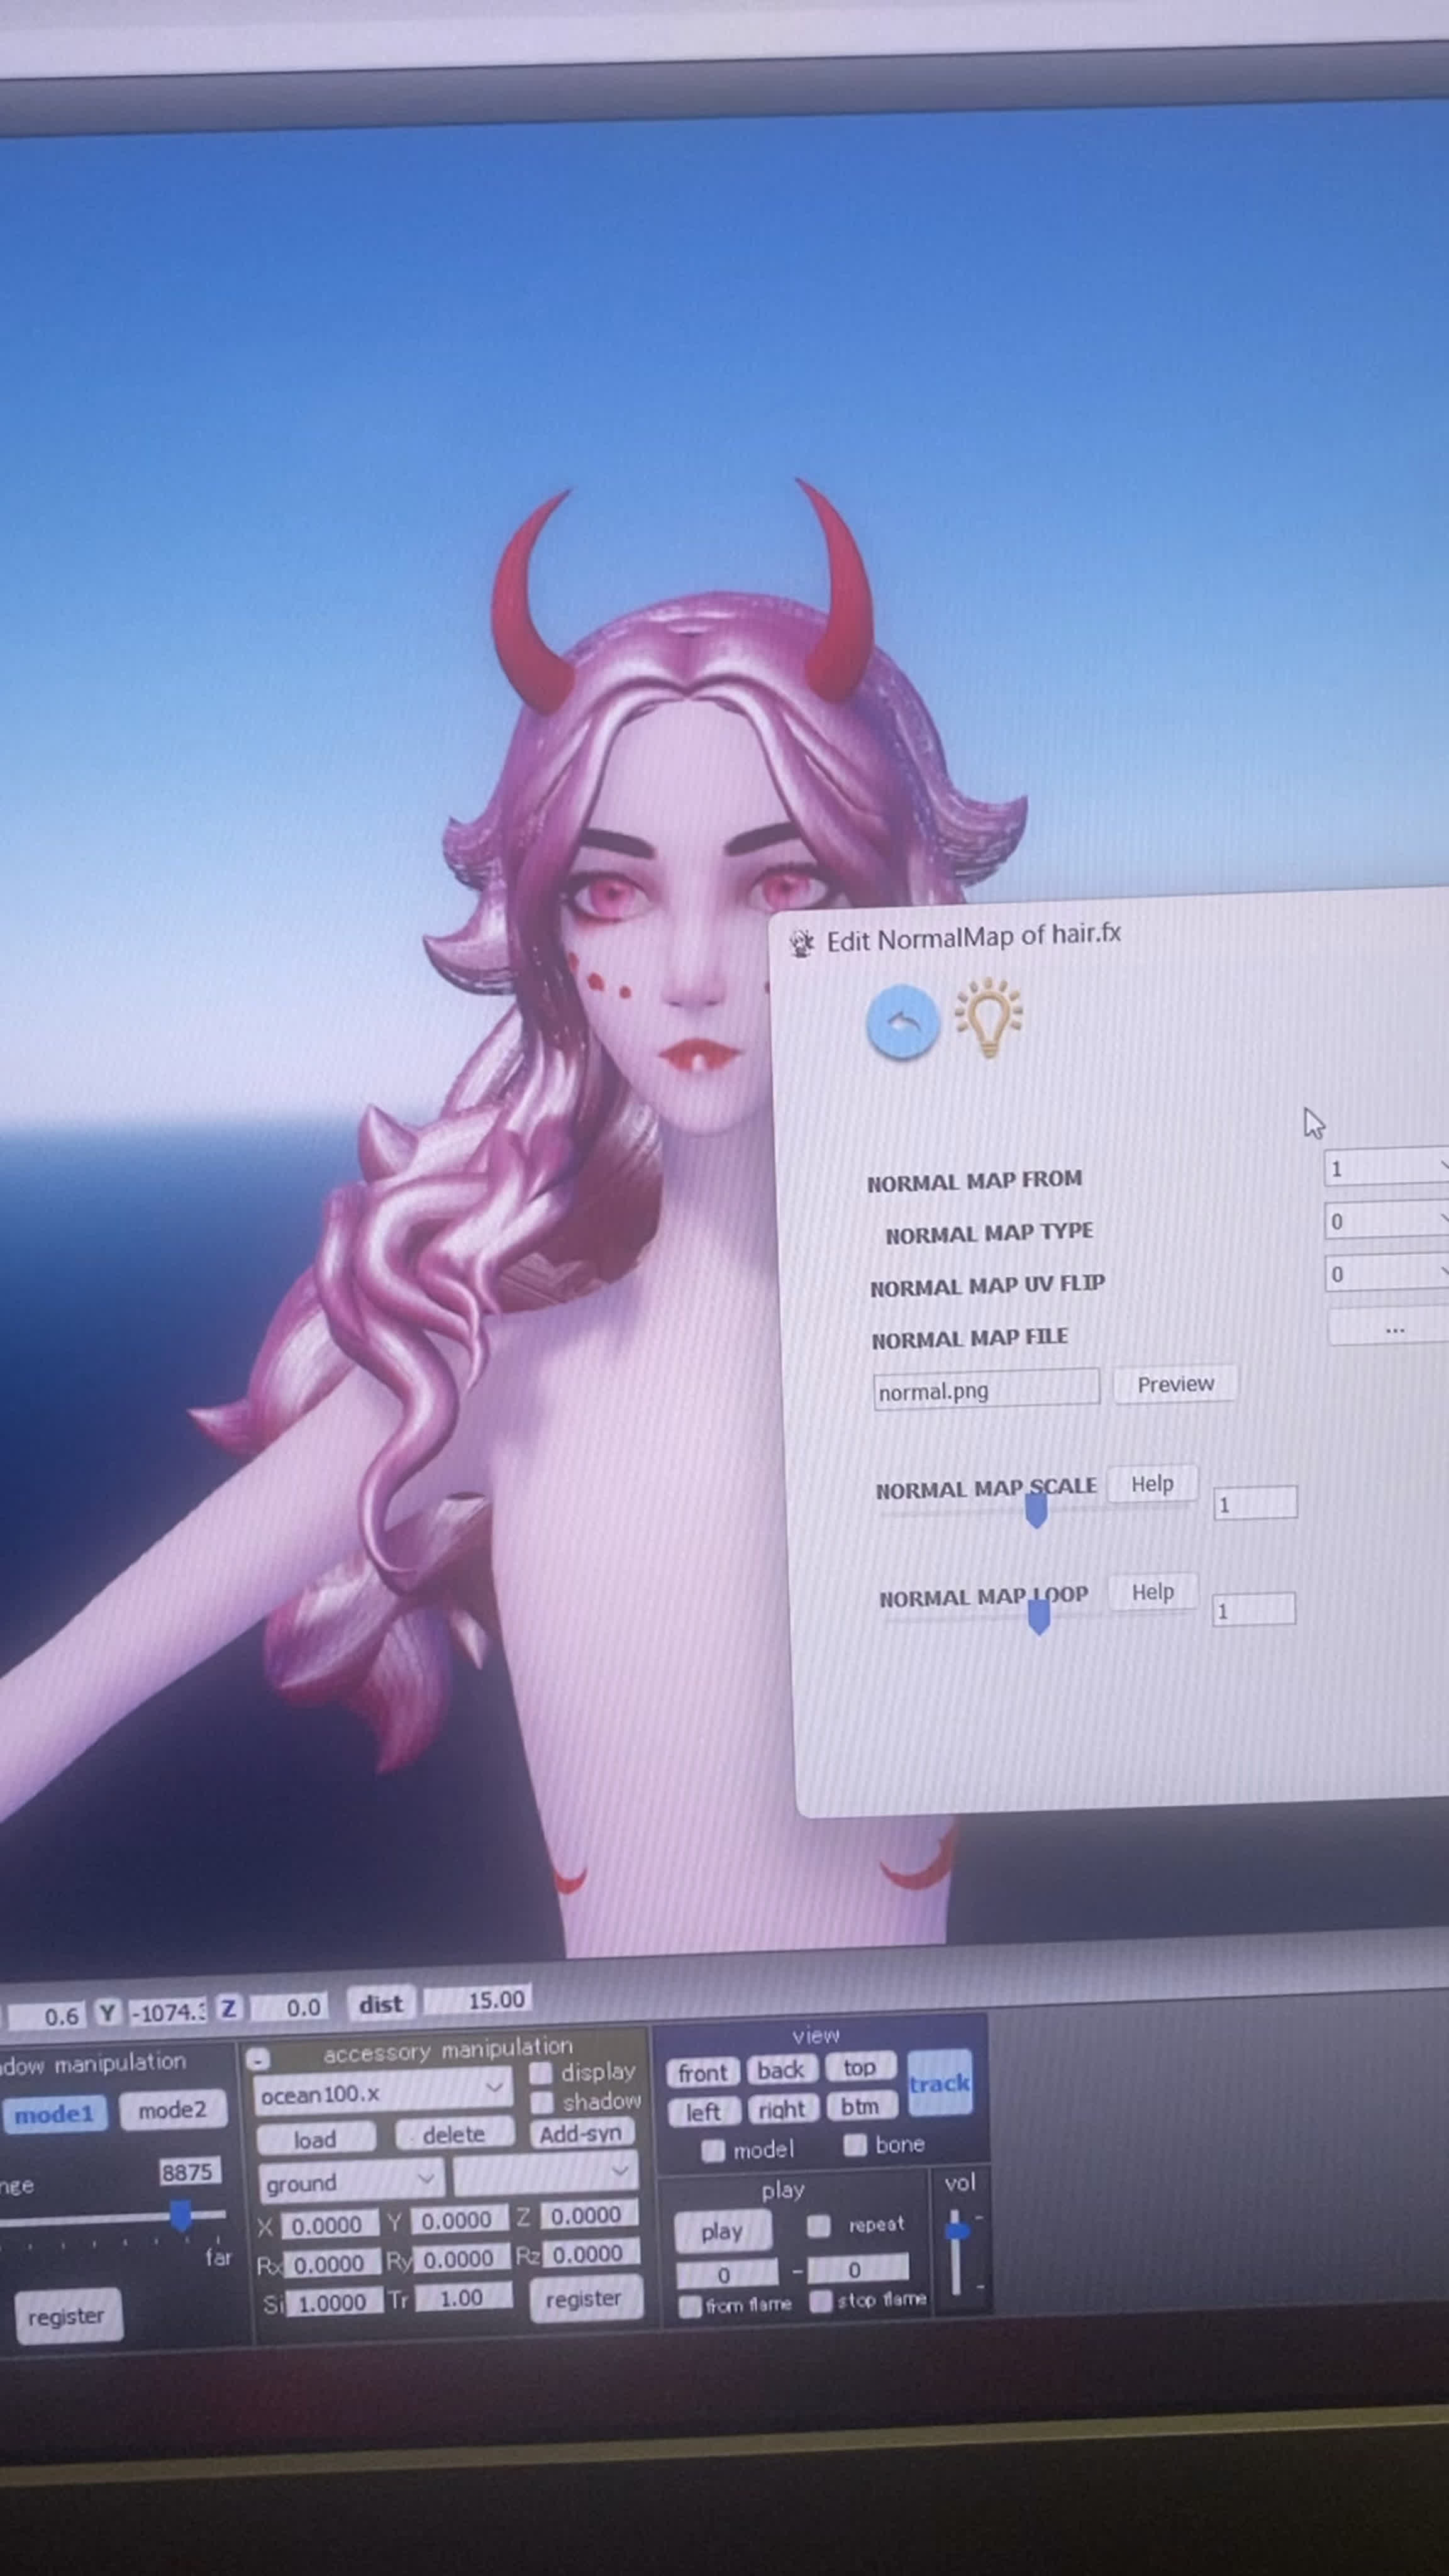Viewport: 1449px width, 2576px height.
Task: Open the NORMAL MAP FROM dropdown
Action: click(x=1386, y=1167)
